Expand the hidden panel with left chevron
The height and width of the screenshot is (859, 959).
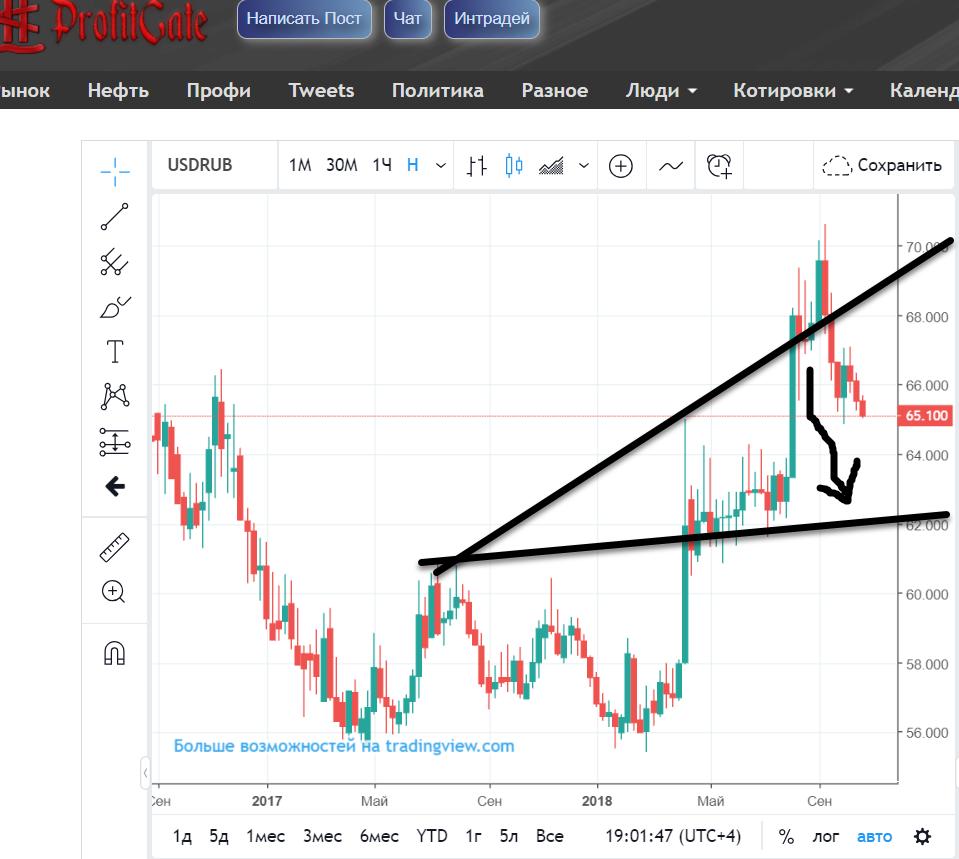146,773
